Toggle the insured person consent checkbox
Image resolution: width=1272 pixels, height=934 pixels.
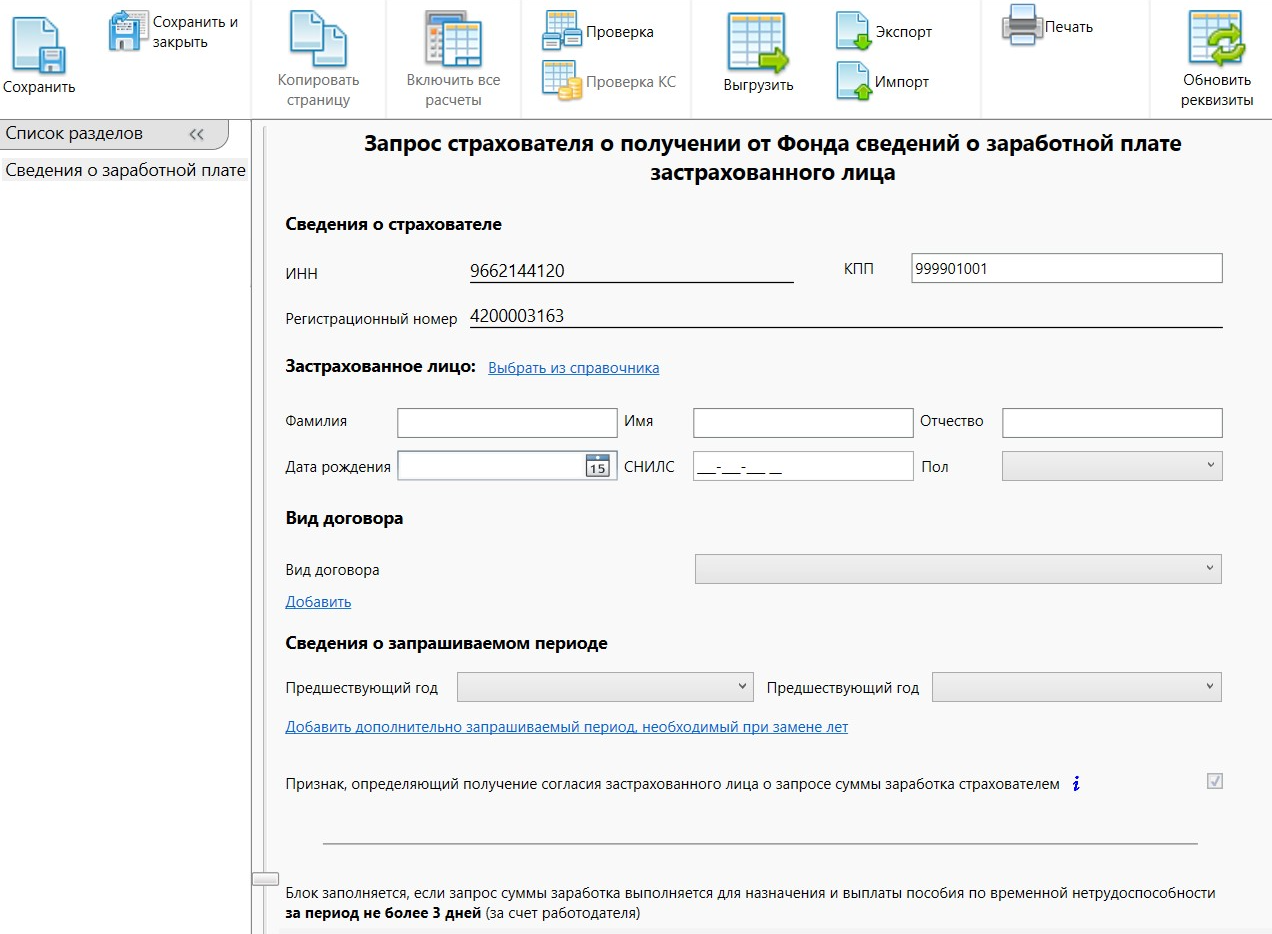click(x=1214, y=782)
